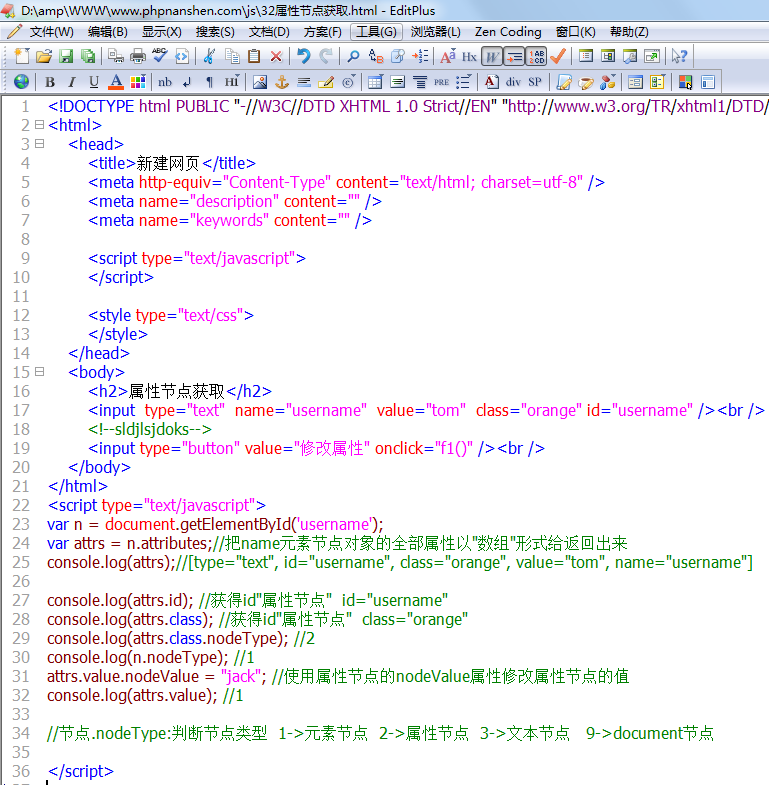The image size is (769, 785).
Task: Open the 显示(X) menu
Action: [162, 32]
